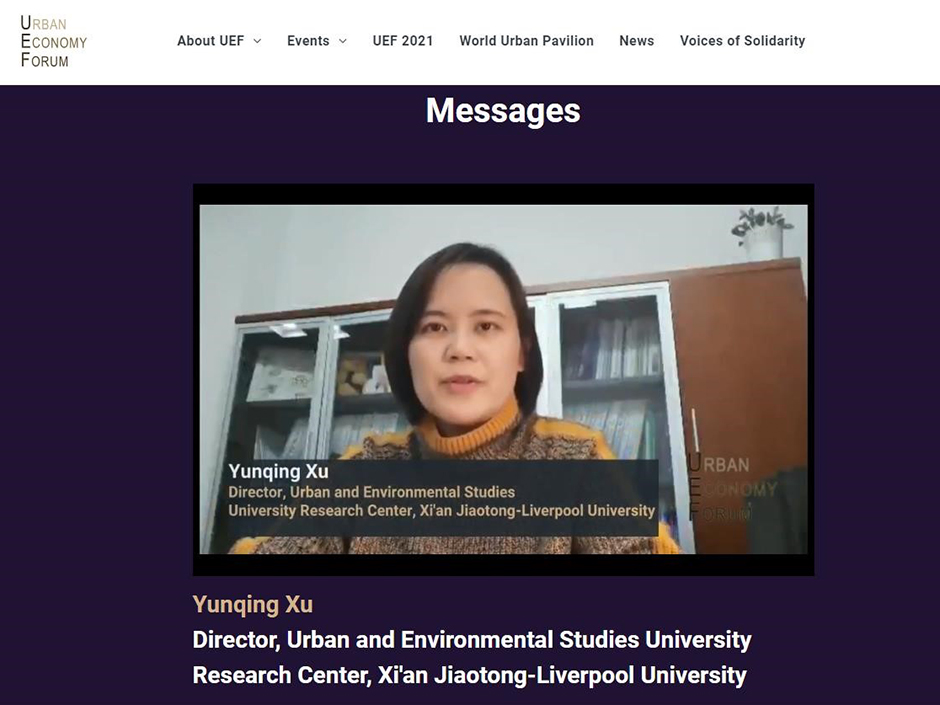Click the Urban Economy Forum logo
The width and height of the screenshot is (940, 705).
point(53,41)
